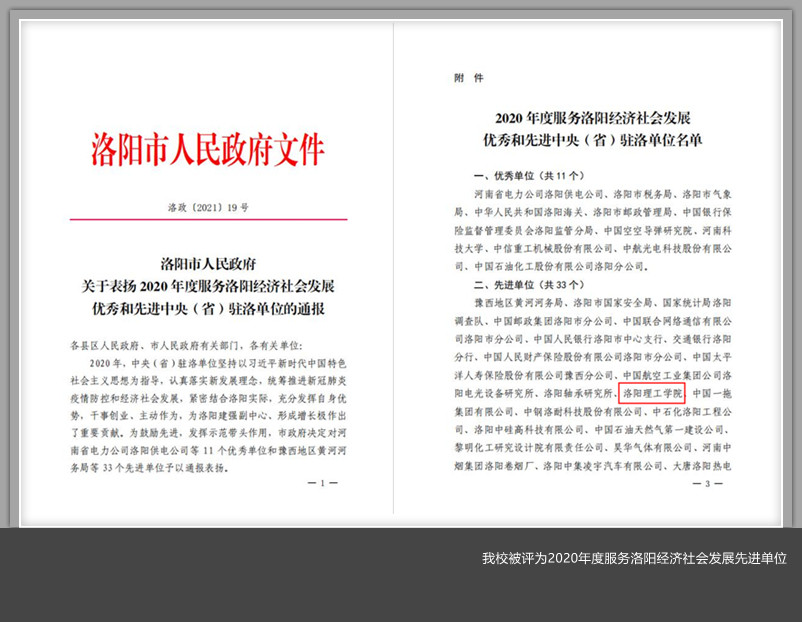Click the red horizontal line under document number
802x622 pixels.
pyautogui.click(x=208, y=219)
